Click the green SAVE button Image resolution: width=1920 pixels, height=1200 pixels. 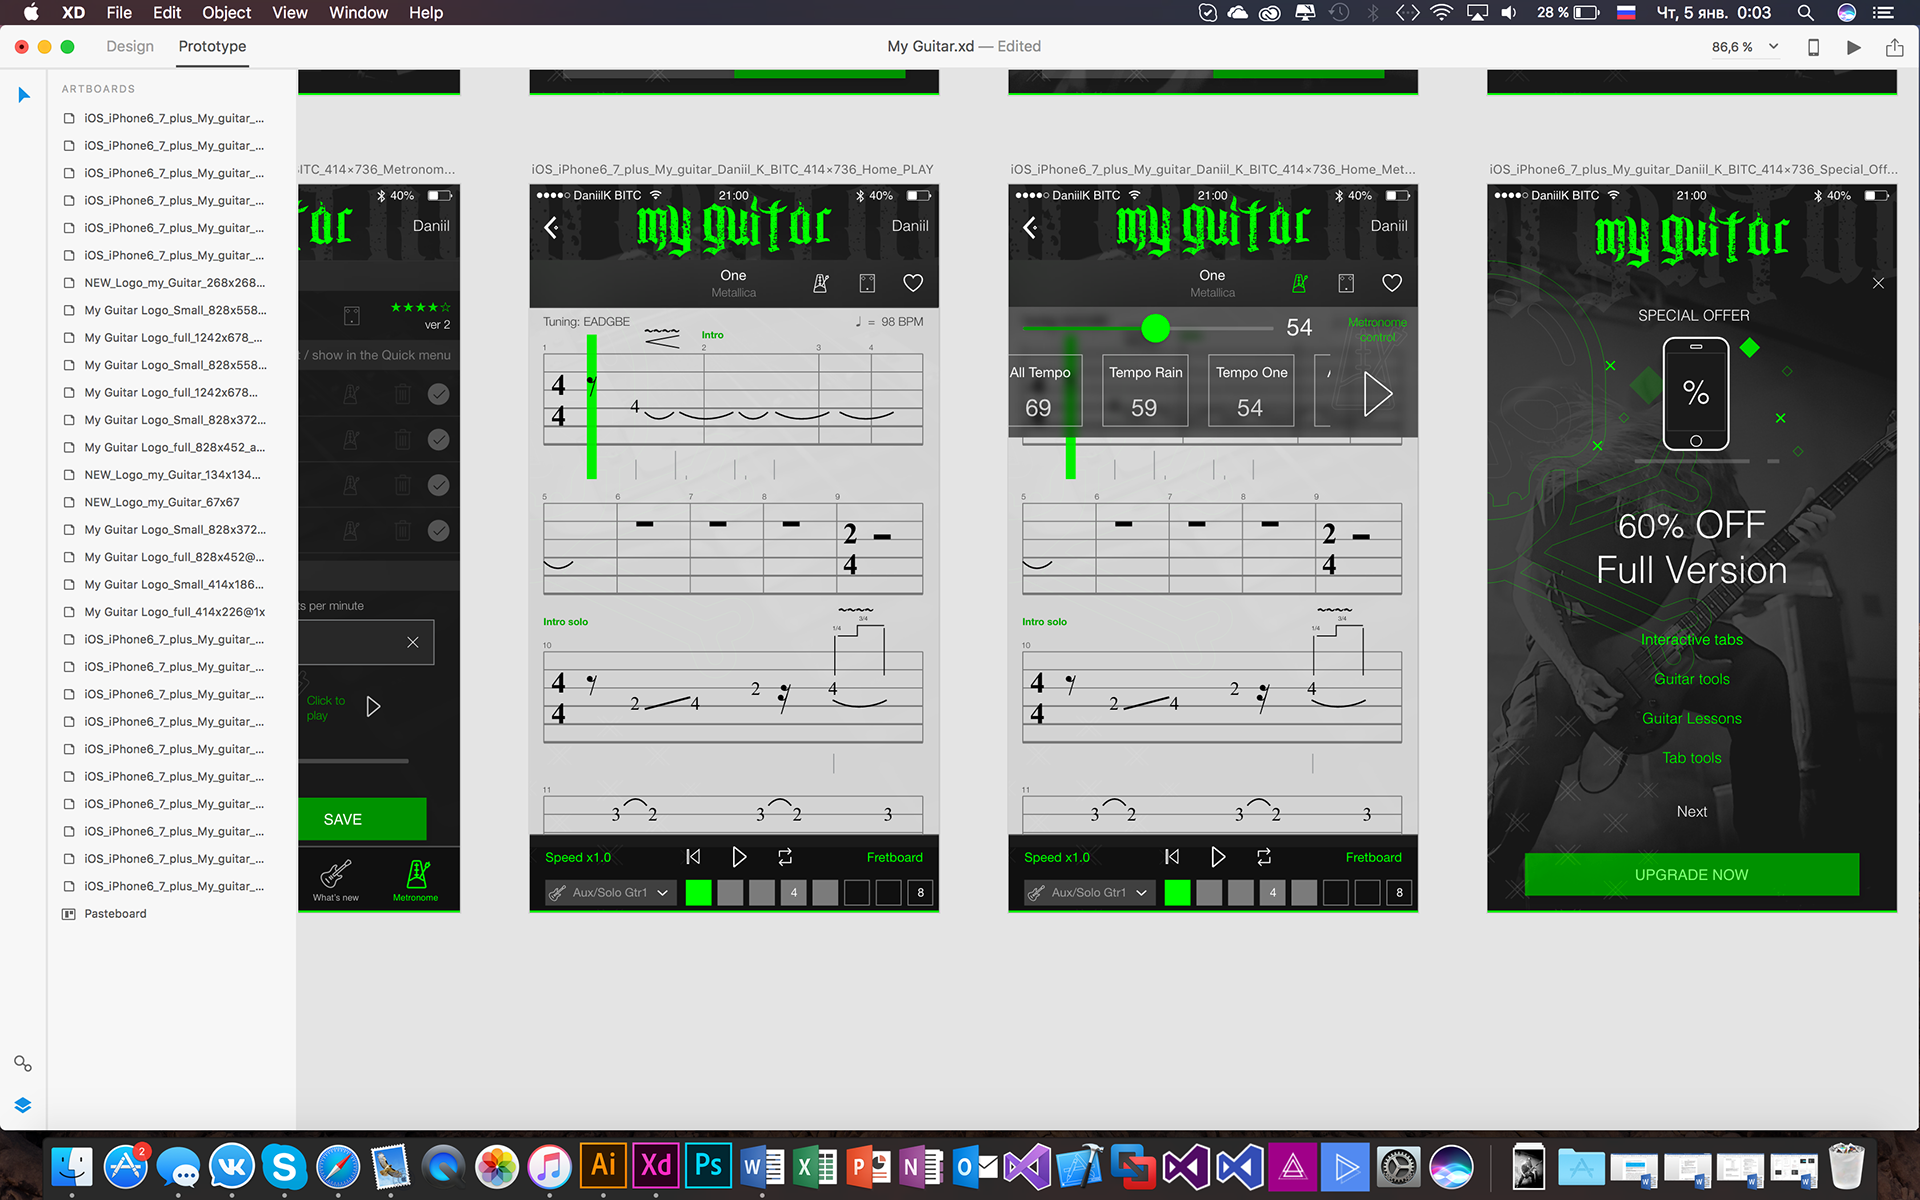(362, 819)
